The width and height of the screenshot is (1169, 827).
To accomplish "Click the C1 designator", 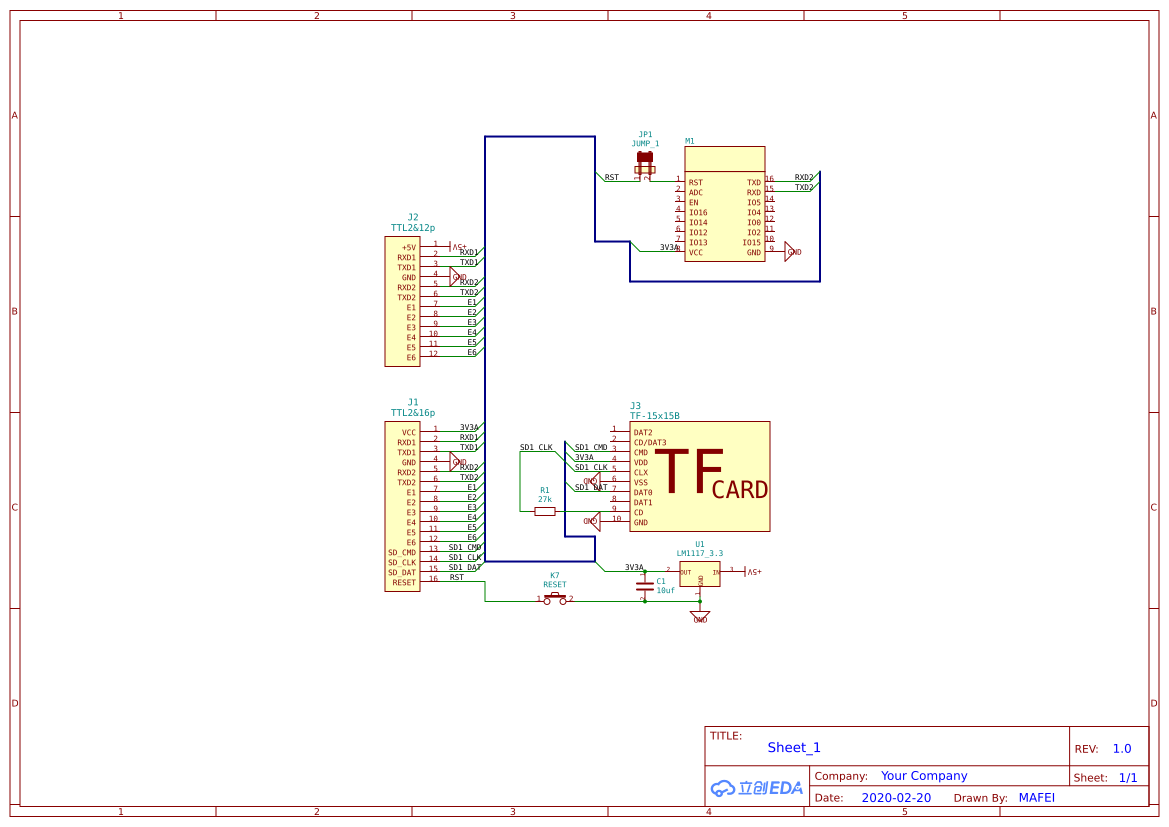I will [x=661, y=582].
